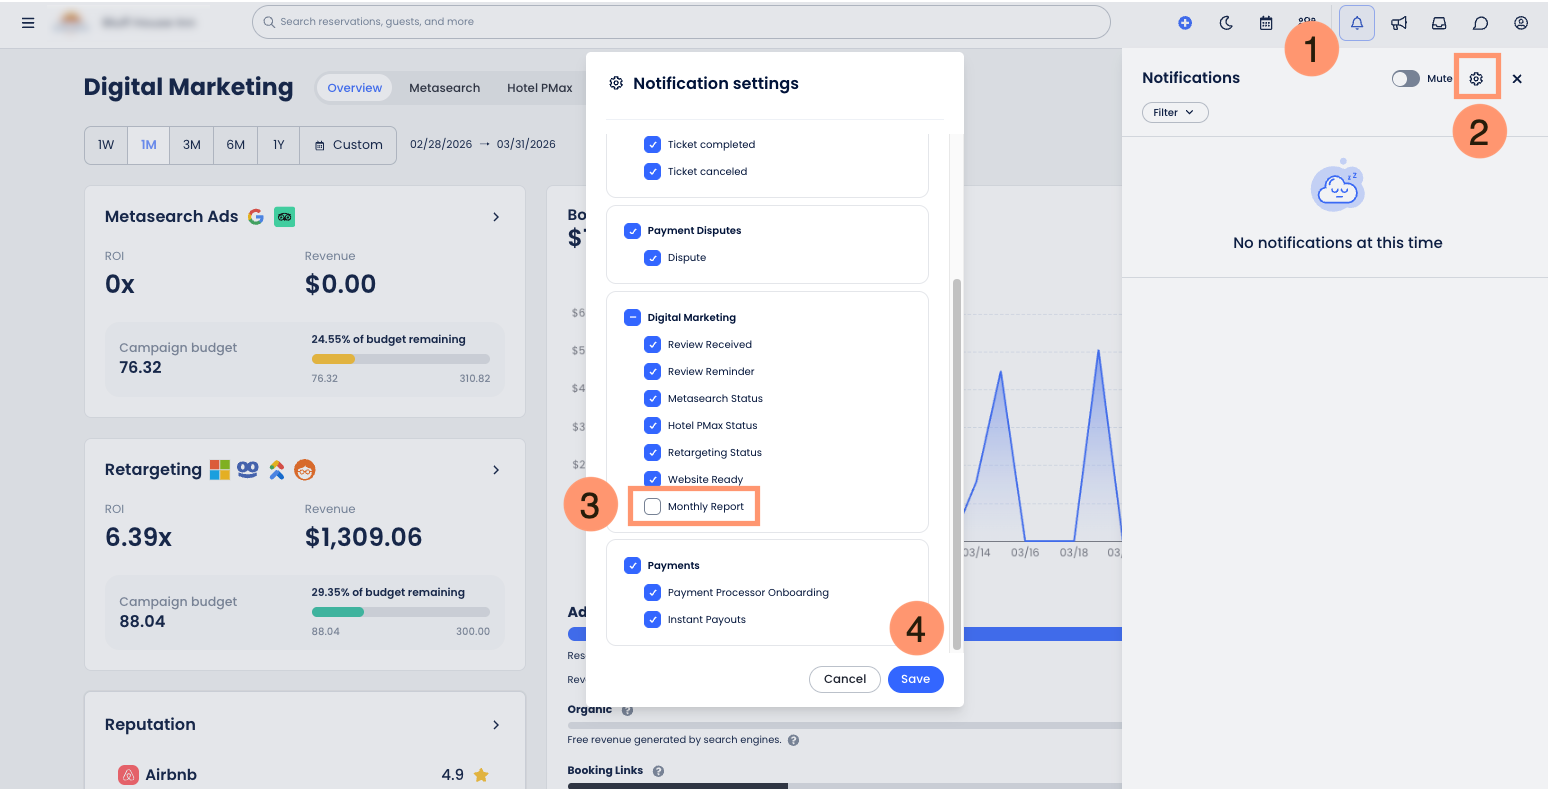Select the 3M date range tab
Screen dimensions: 1548x789
click(x=191, y=145)
